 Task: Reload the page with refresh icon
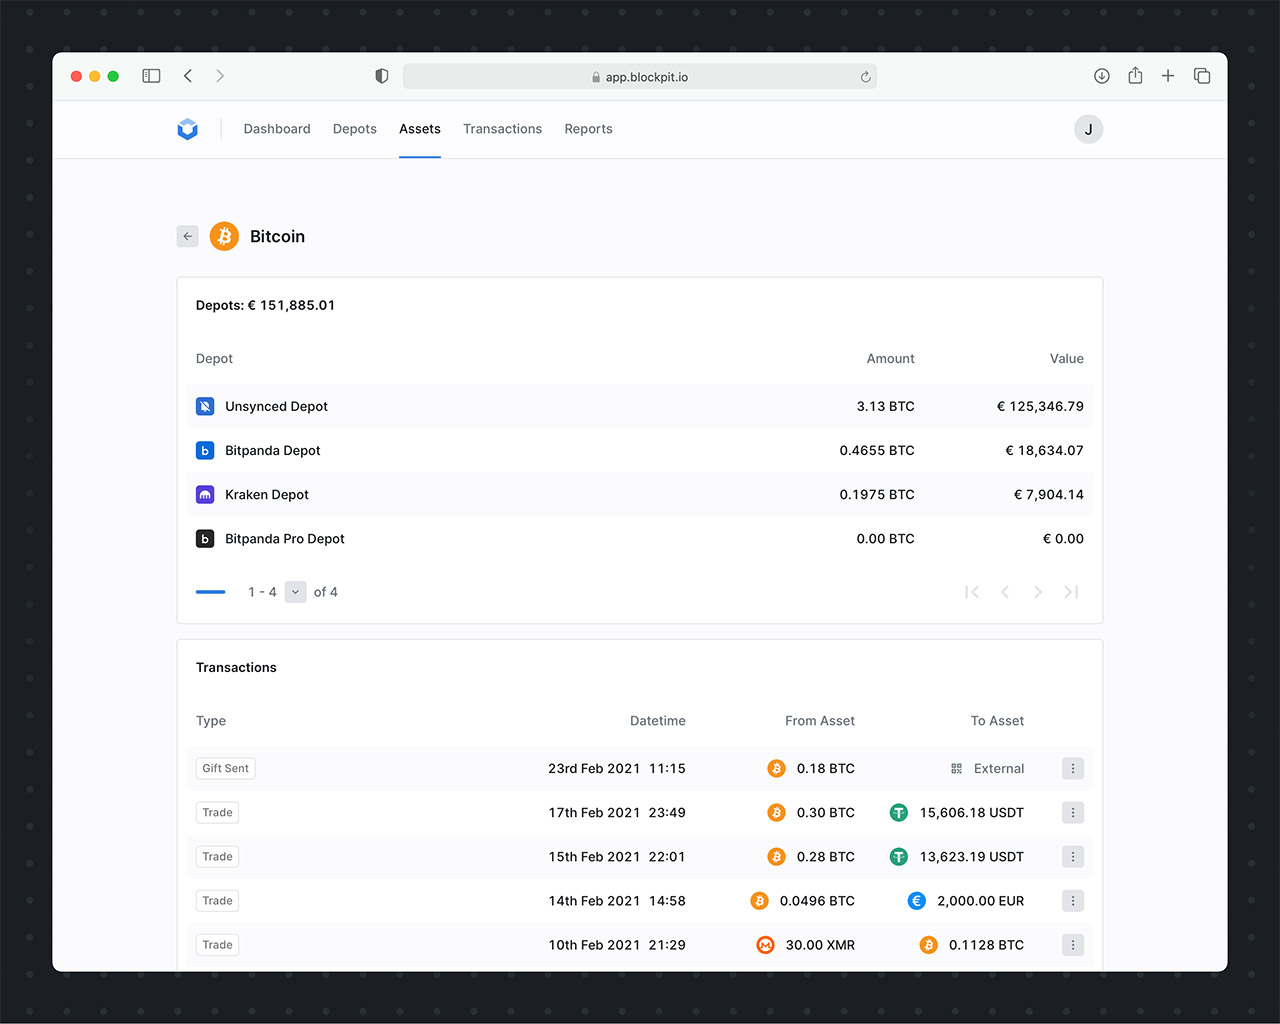coord(865,77)
